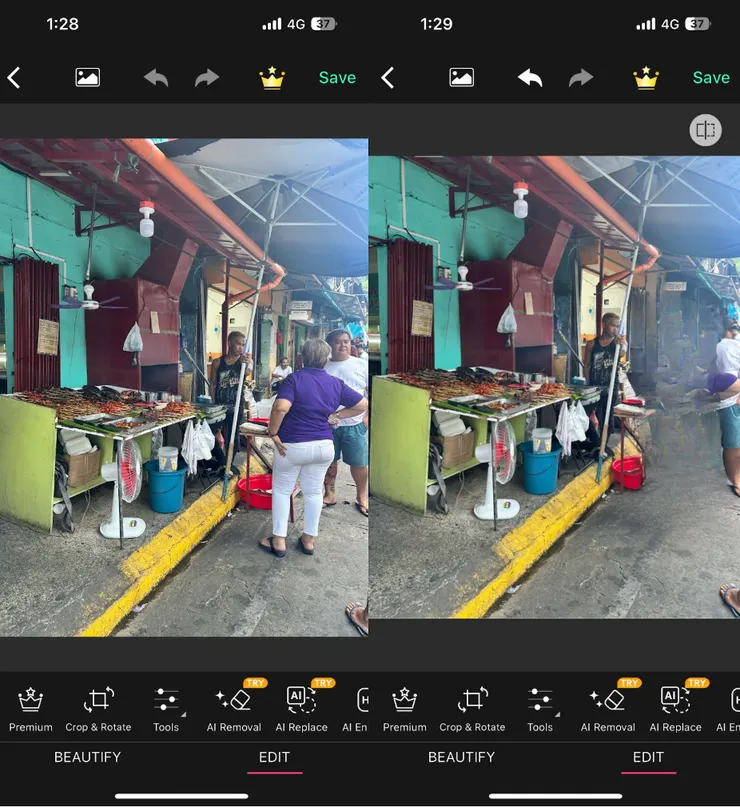Click the white undo arrow in the right screen
The image size is (740, 807).
click(x=530, y=78)
